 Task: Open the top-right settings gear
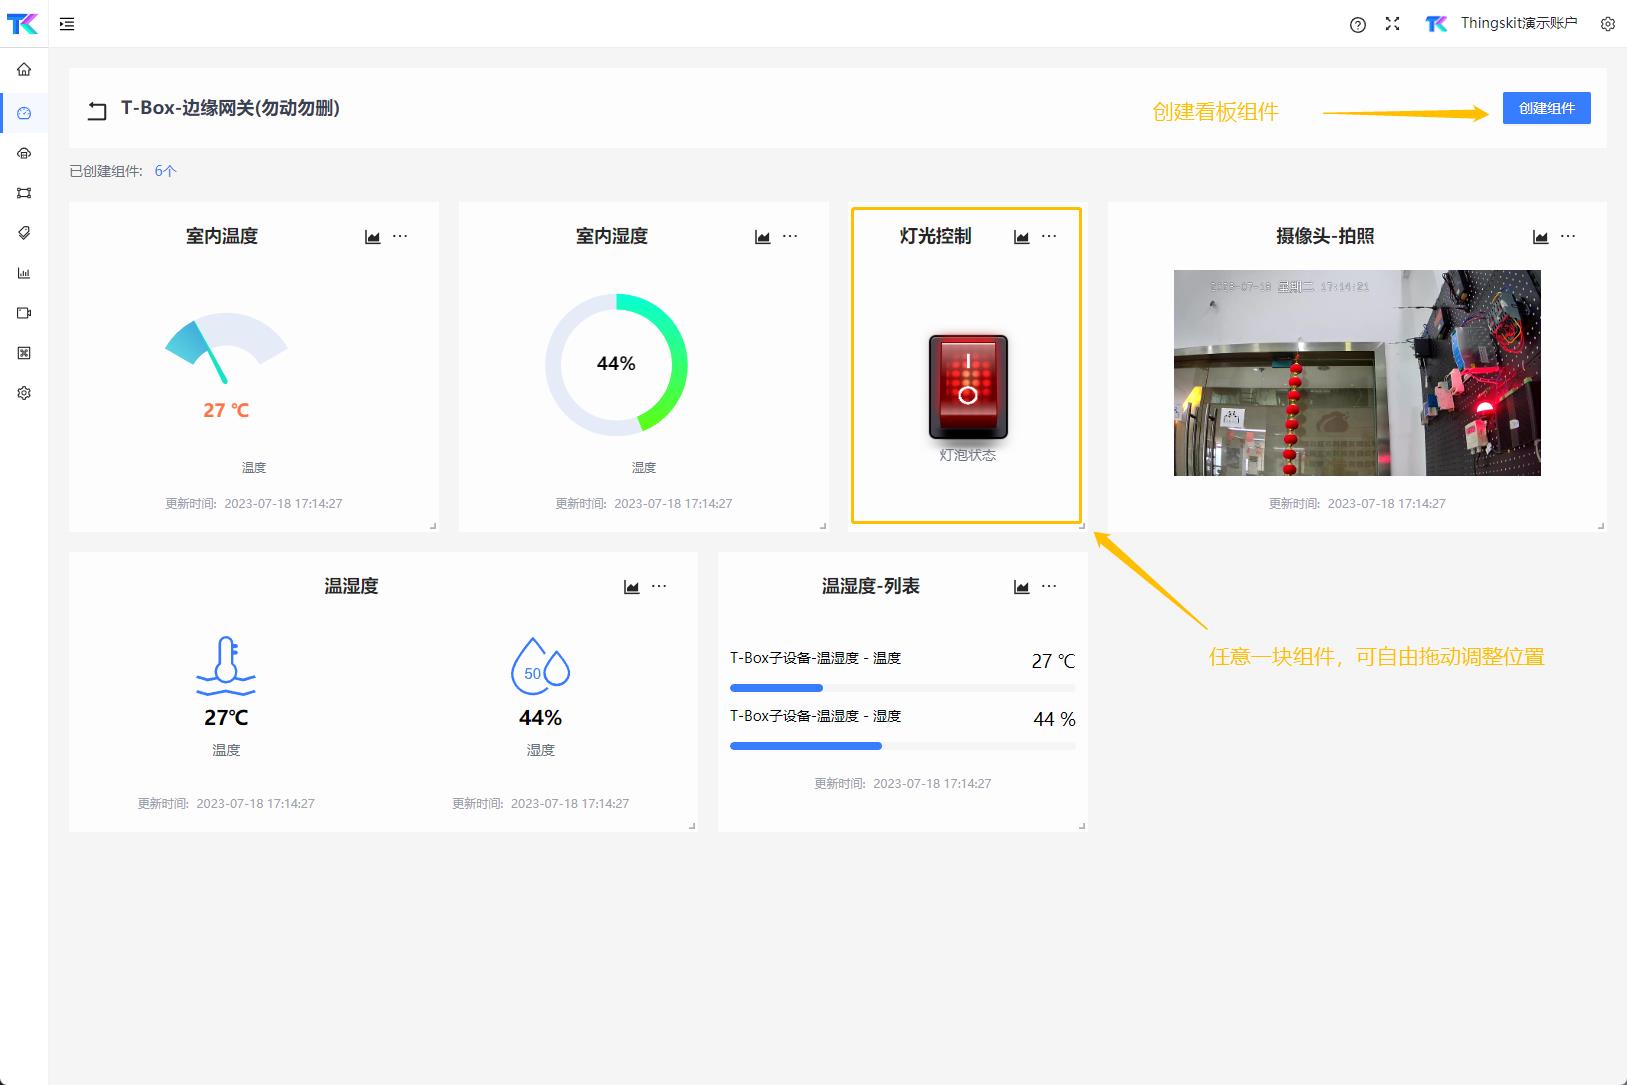tap(1607, 24)
